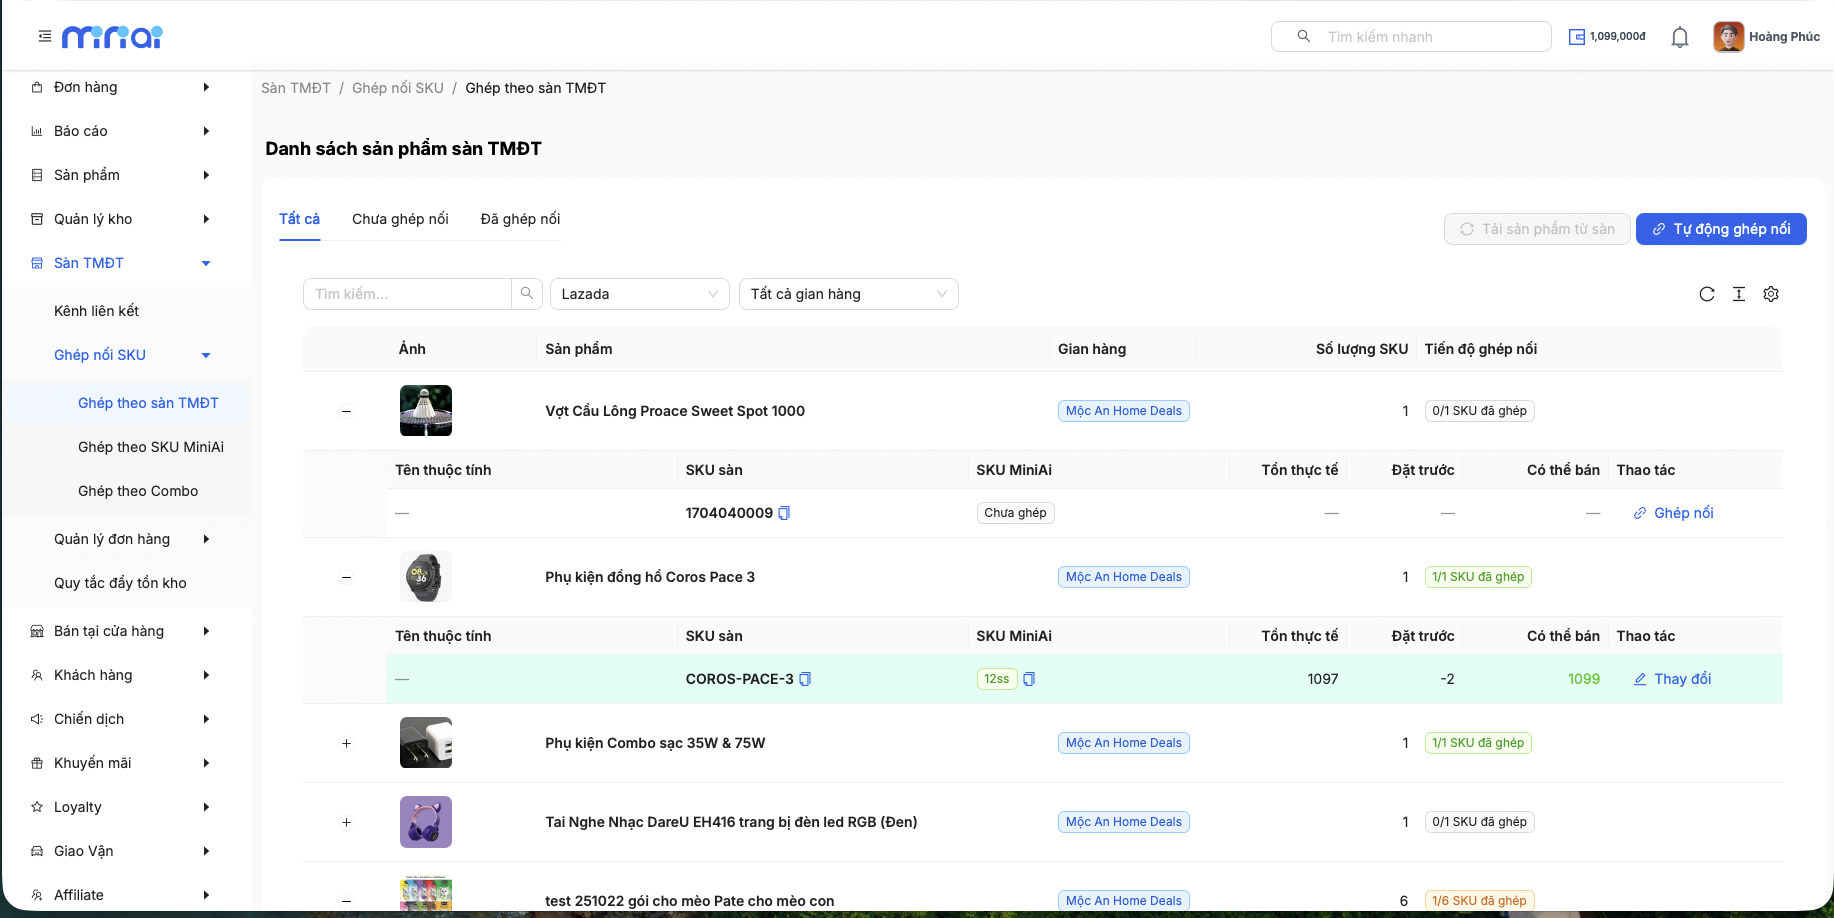
Task: Click Ghép nối link for SKU 1704040009
Action: pos(1673,513)
